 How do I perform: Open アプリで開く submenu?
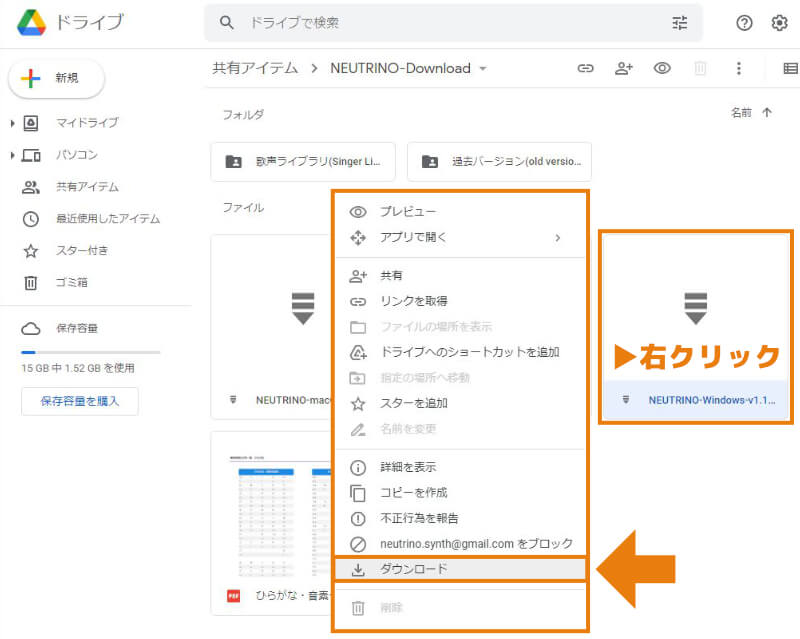(x=460, y=237)
